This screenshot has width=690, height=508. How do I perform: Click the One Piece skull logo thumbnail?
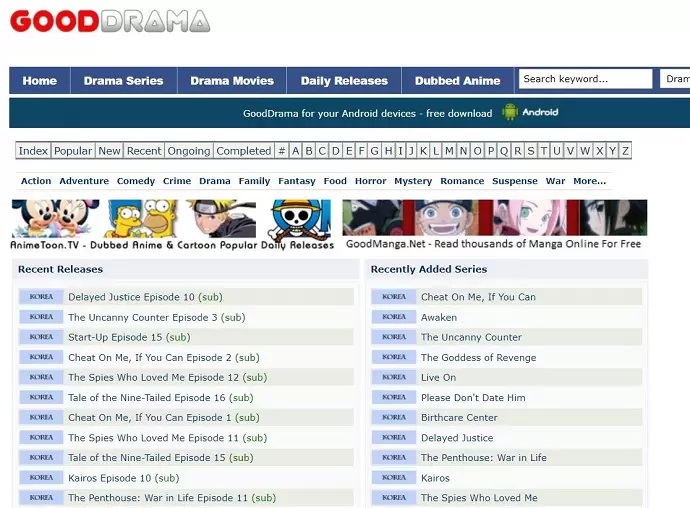pyautogui.click(x=299, y=218)
